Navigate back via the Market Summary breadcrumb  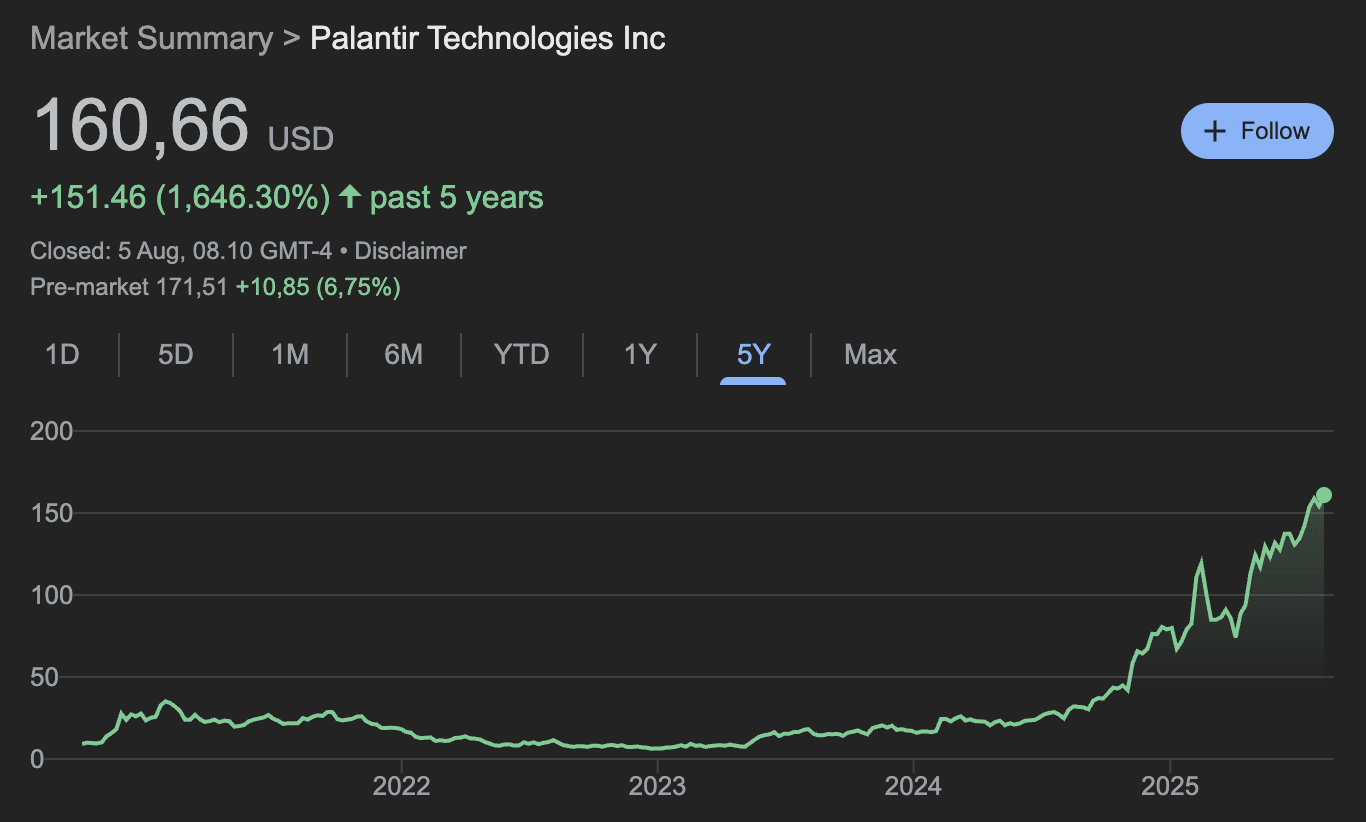click(x=151, y=38)
